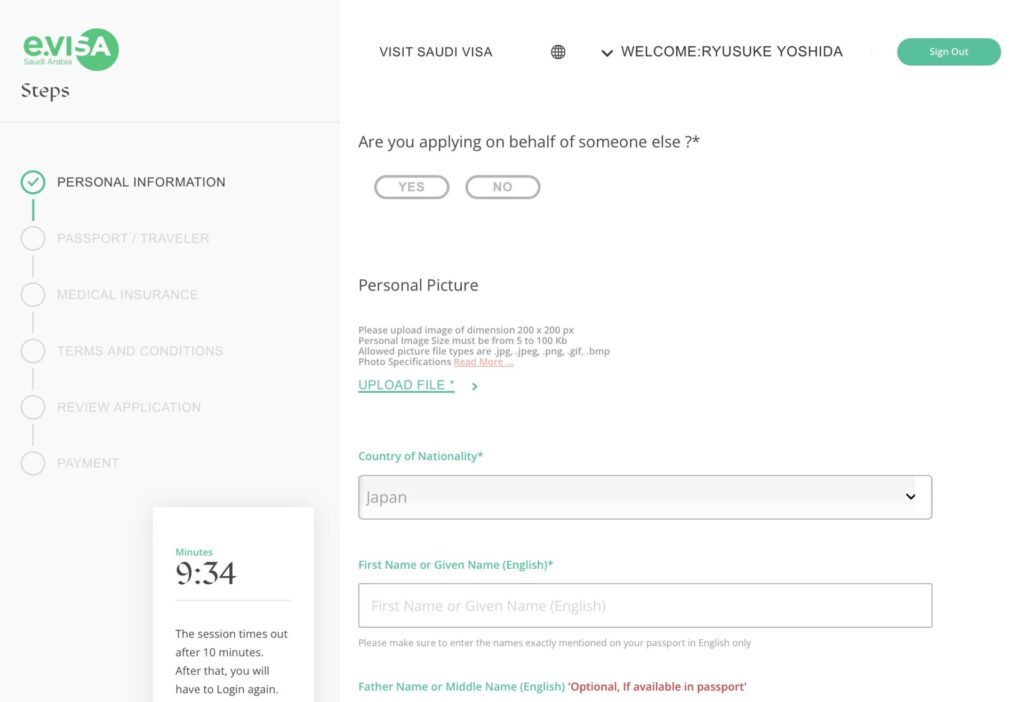Select YES for applying on behalf
The height and width of the screenshot is (702, 1024).
coord(411,187)
